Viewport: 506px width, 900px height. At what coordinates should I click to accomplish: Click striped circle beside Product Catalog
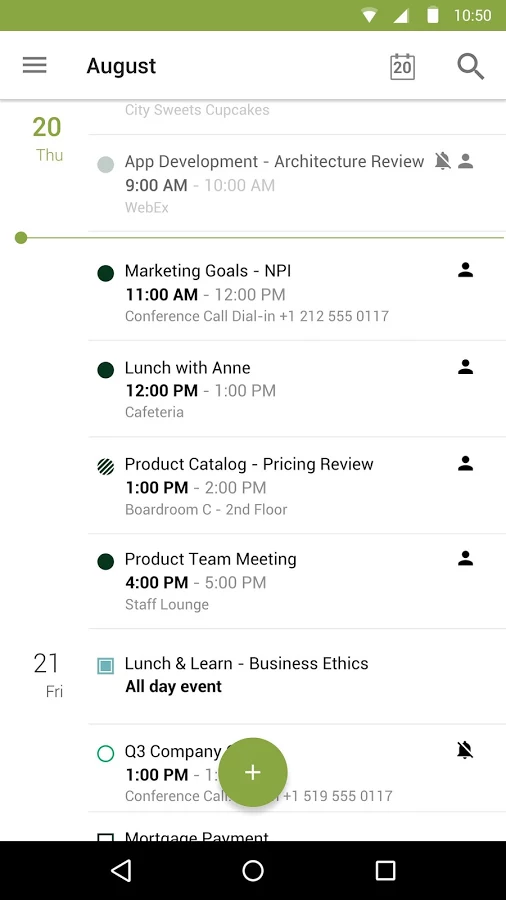[x=106, y=466]
